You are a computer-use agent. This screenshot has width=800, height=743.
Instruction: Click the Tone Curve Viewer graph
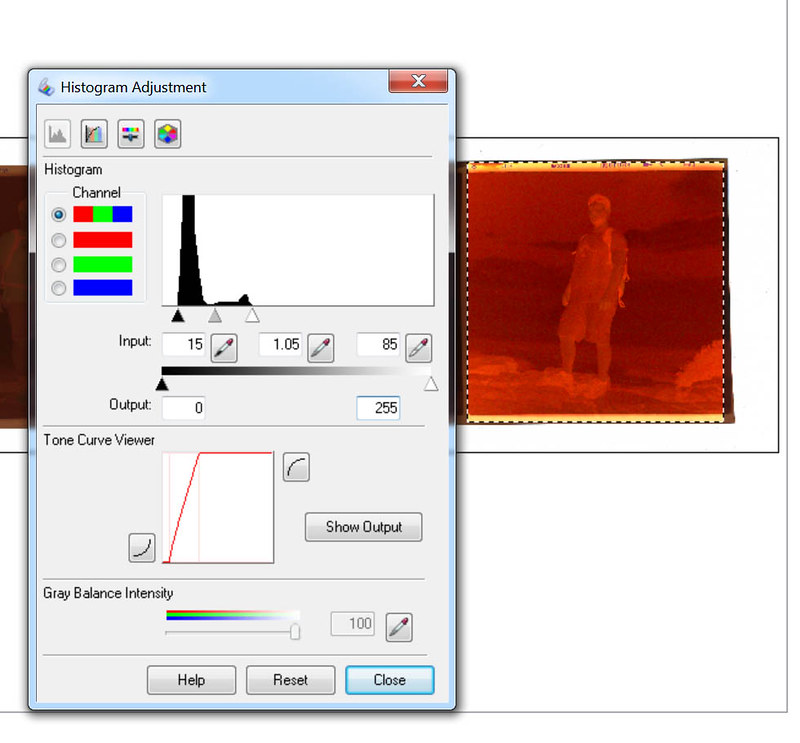[x=218, y=507]
